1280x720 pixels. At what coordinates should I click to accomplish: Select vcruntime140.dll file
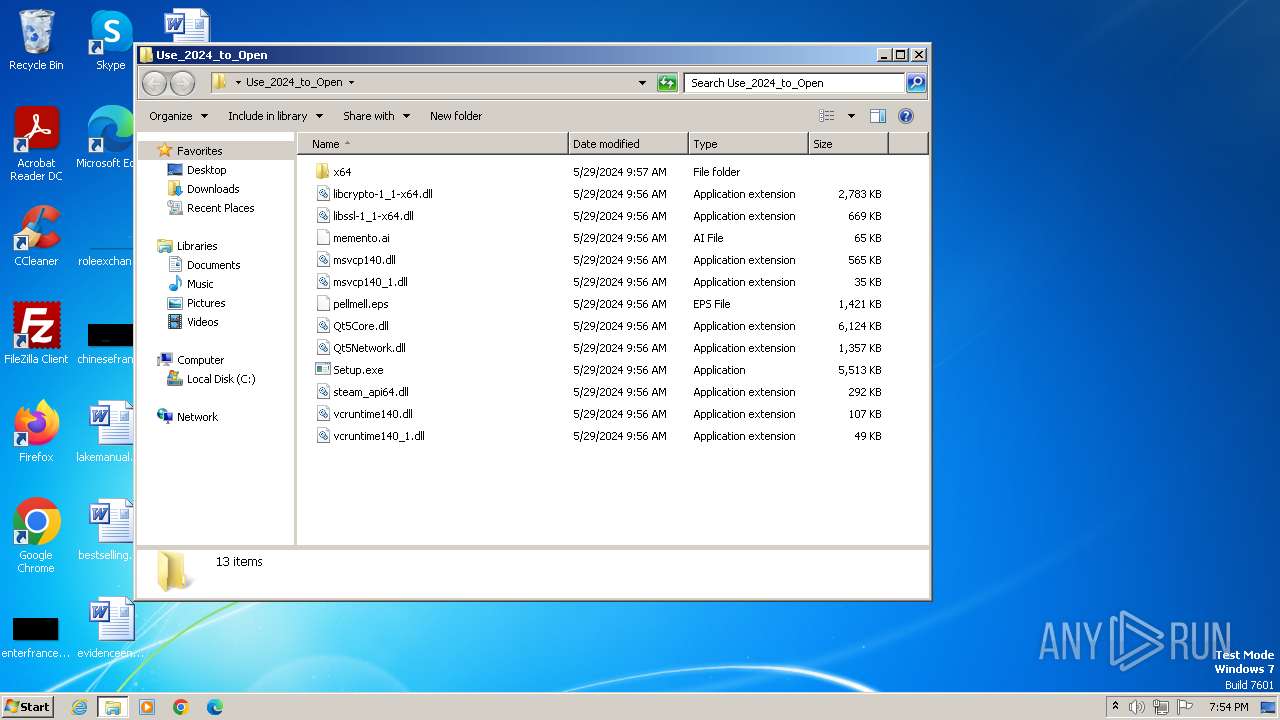point(372,414)
